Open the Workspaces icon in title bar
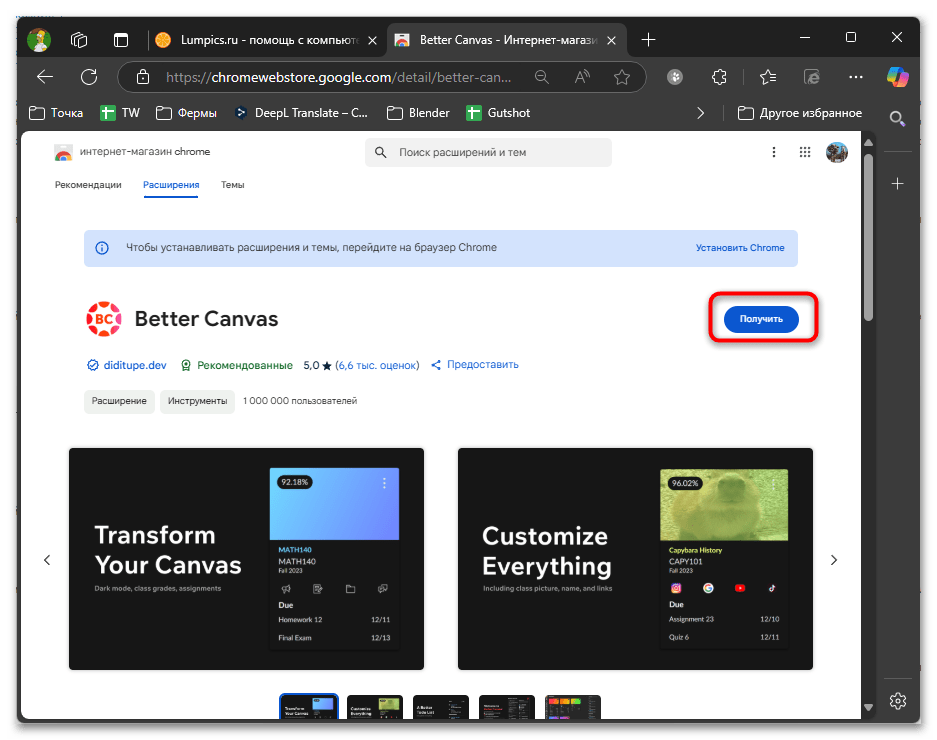The height and width of the screenshot is (740, 937). coord(79,40)
